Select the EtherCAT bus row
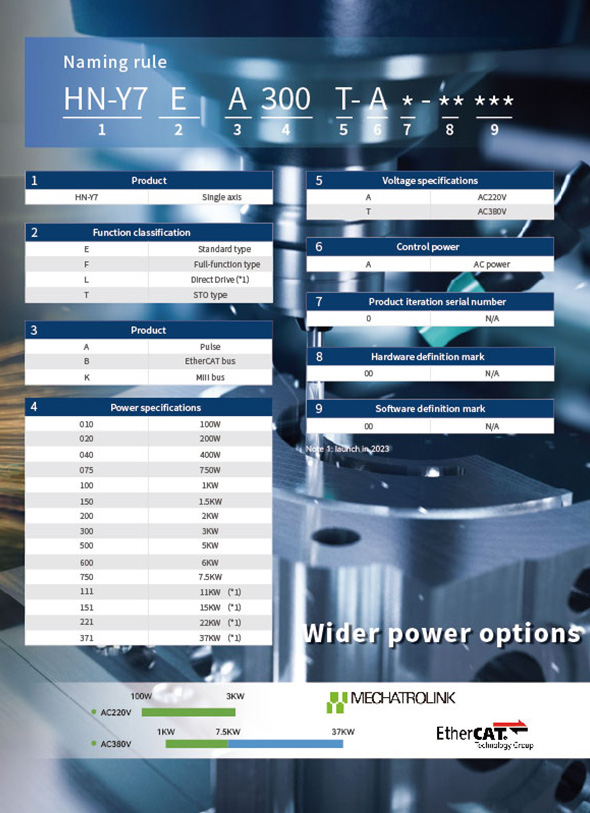Screen dimensions: 590x813 pos(149,361)
